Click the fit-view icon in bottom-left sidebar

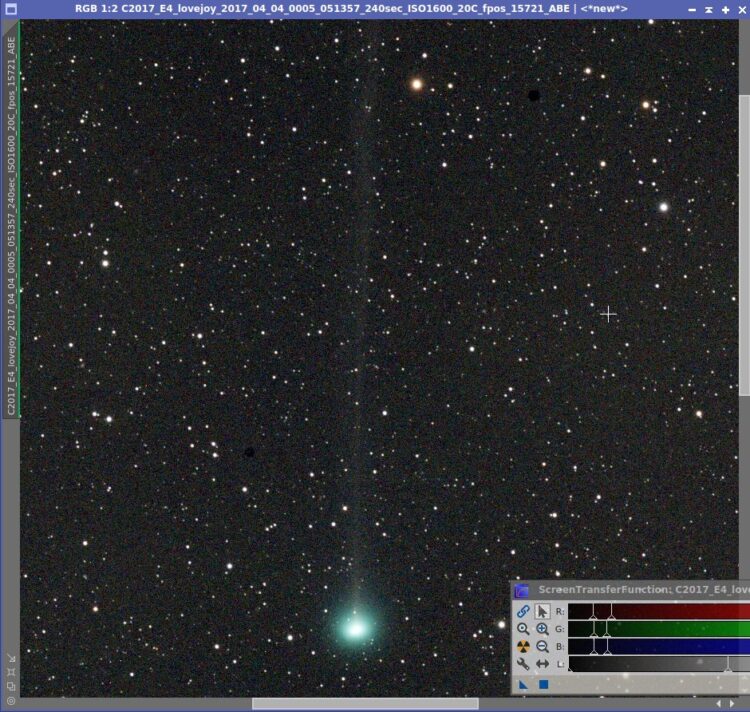click(x=11, y=672)
